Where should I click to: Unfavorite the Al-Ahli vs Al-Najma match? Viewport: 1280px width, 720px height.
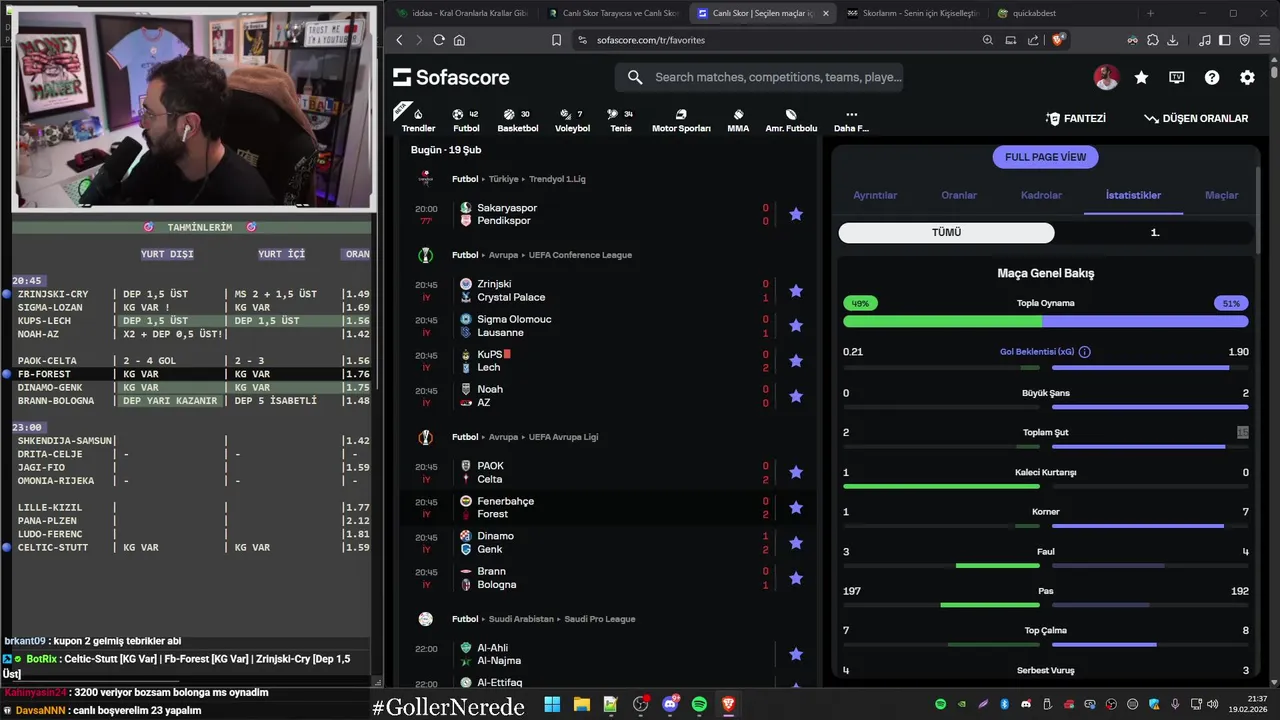pos(796,654)
